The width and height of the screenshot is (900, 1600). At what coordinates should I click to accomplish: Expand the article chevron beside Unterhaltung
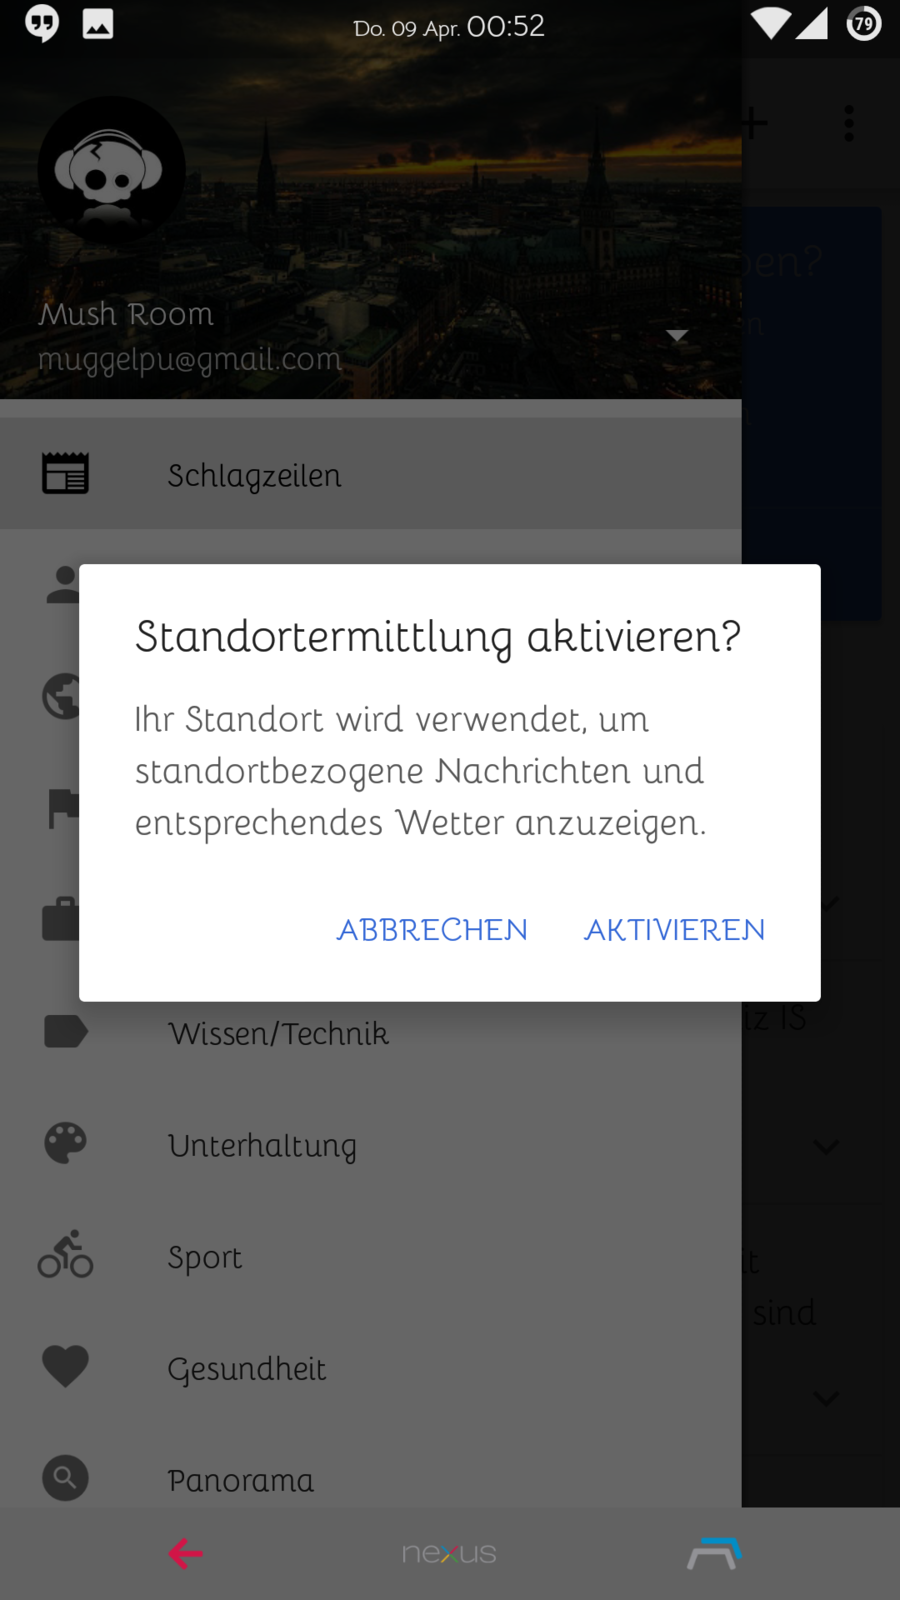click(x=826, y=1146)
